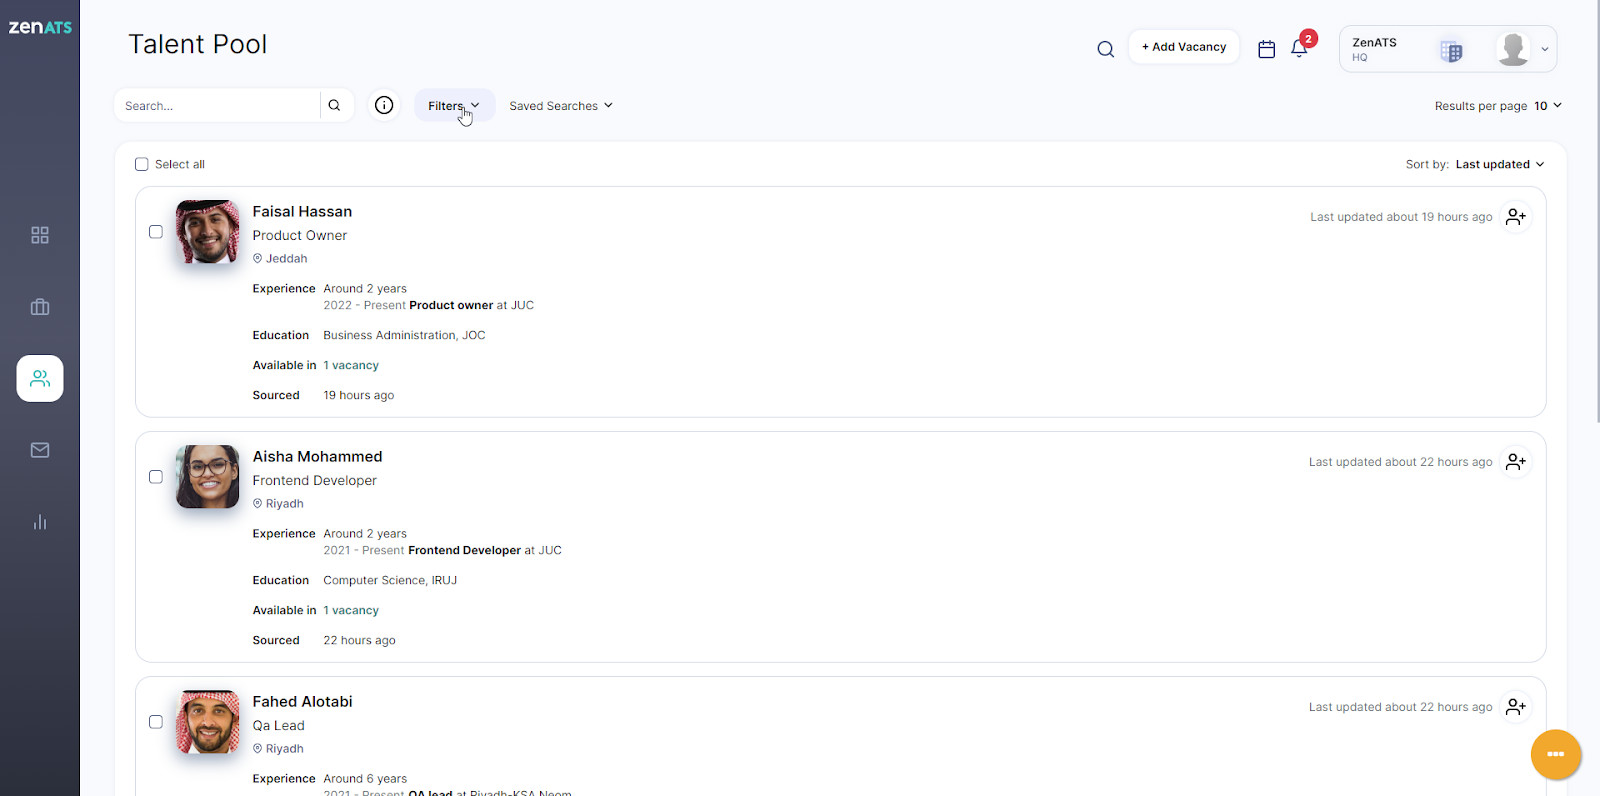This screenshot has width=1600, height=796.
Task: Tick the Select all checkbox
Action: (142, 164)
